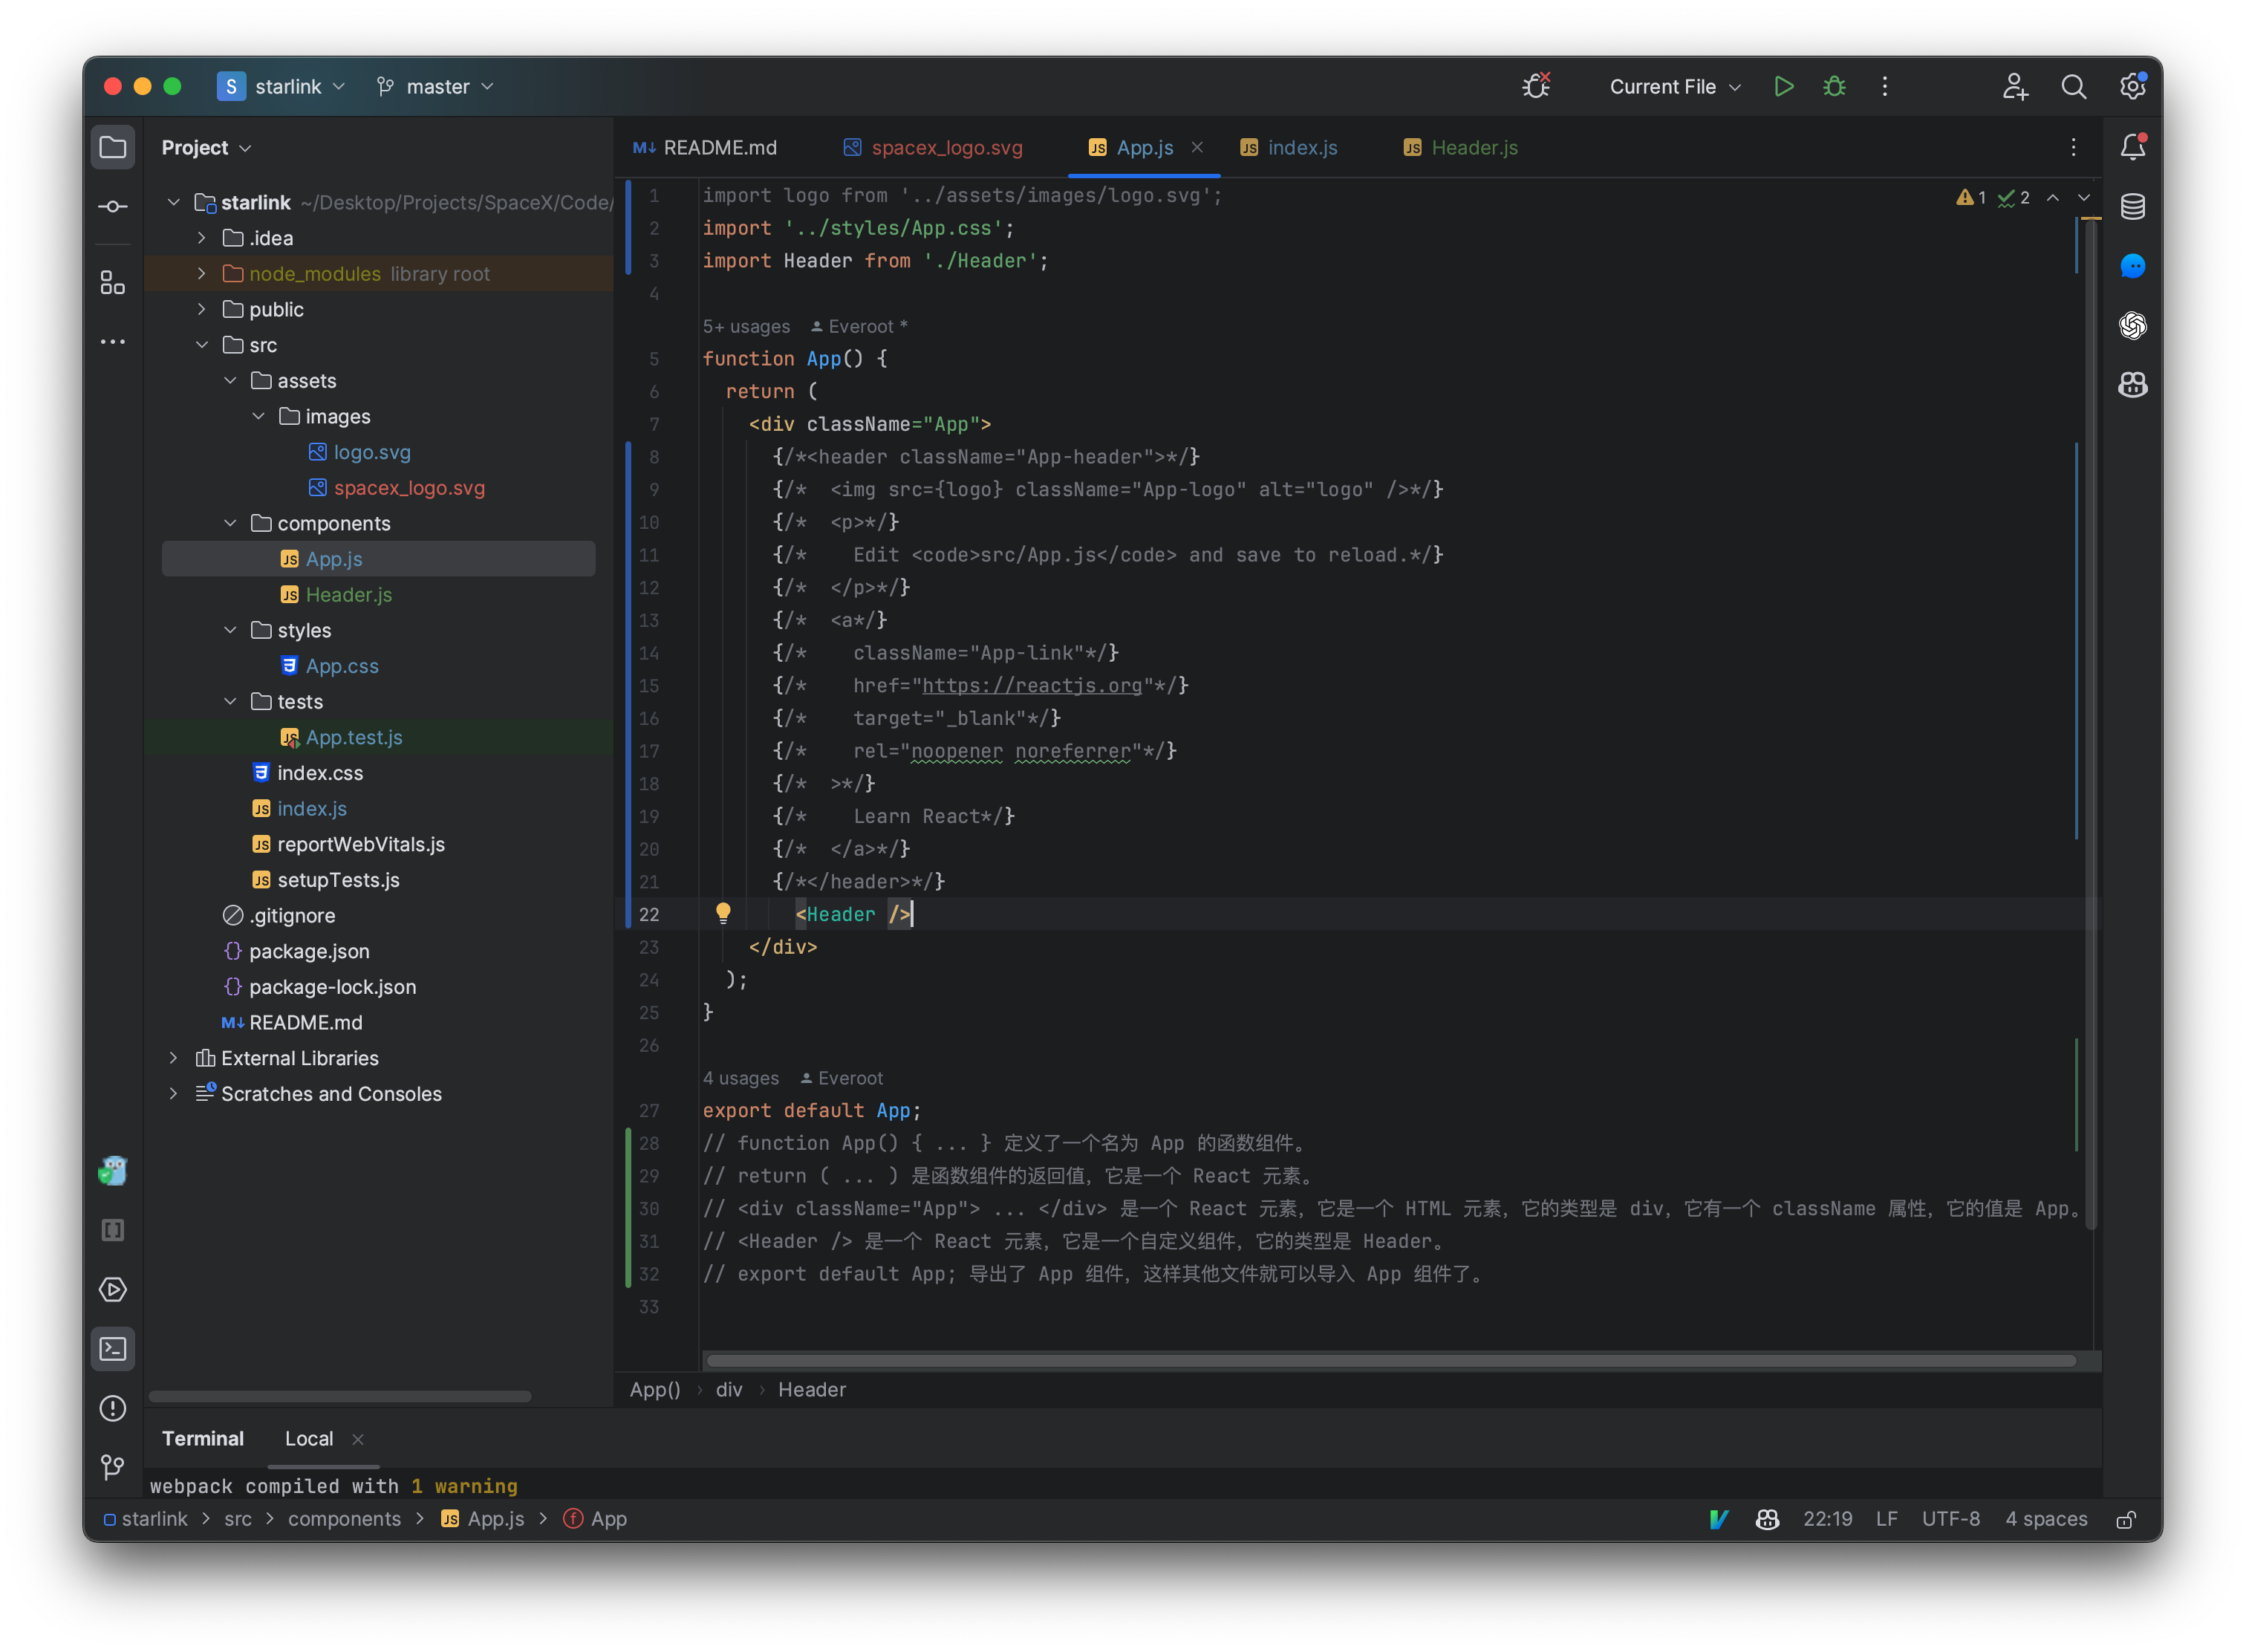The height and width of the screenshot is (1652, 2246).
Task: Click UTF-8 encoding in the status bar
Action: point(1951,1518)
